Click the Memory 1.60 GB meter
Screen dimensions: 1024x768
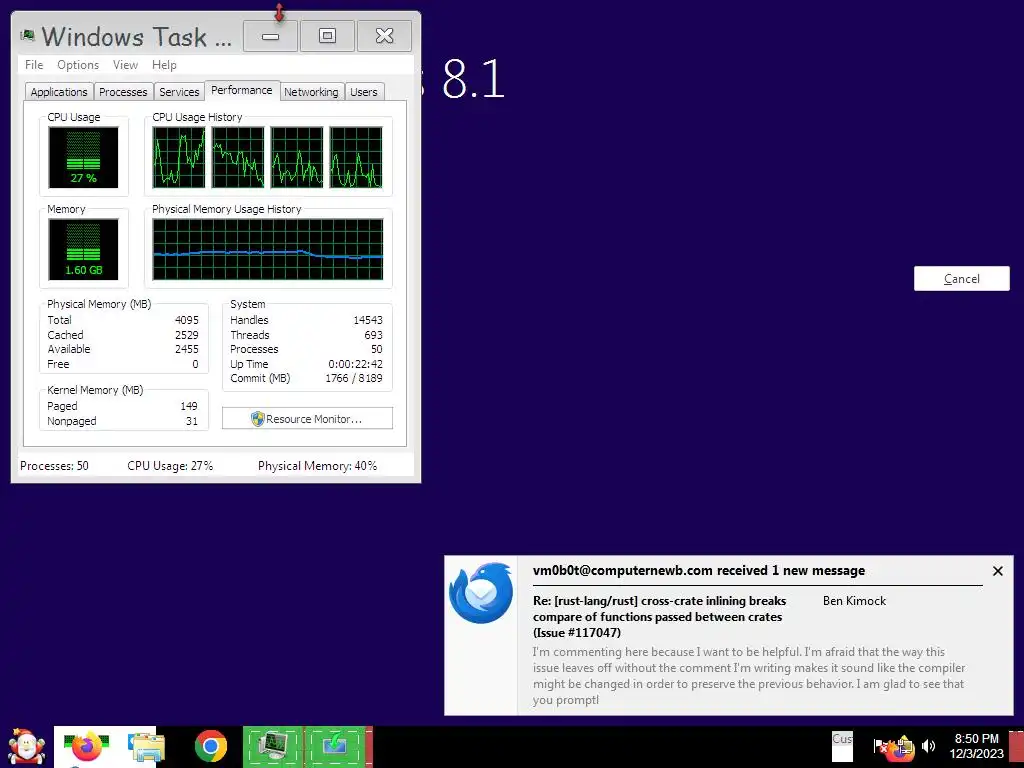point(83,249)
